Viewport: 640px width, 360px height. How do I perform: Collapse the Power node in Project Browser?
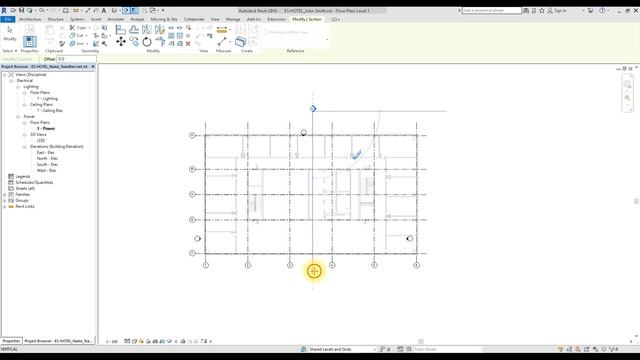(x=18, y=117)
